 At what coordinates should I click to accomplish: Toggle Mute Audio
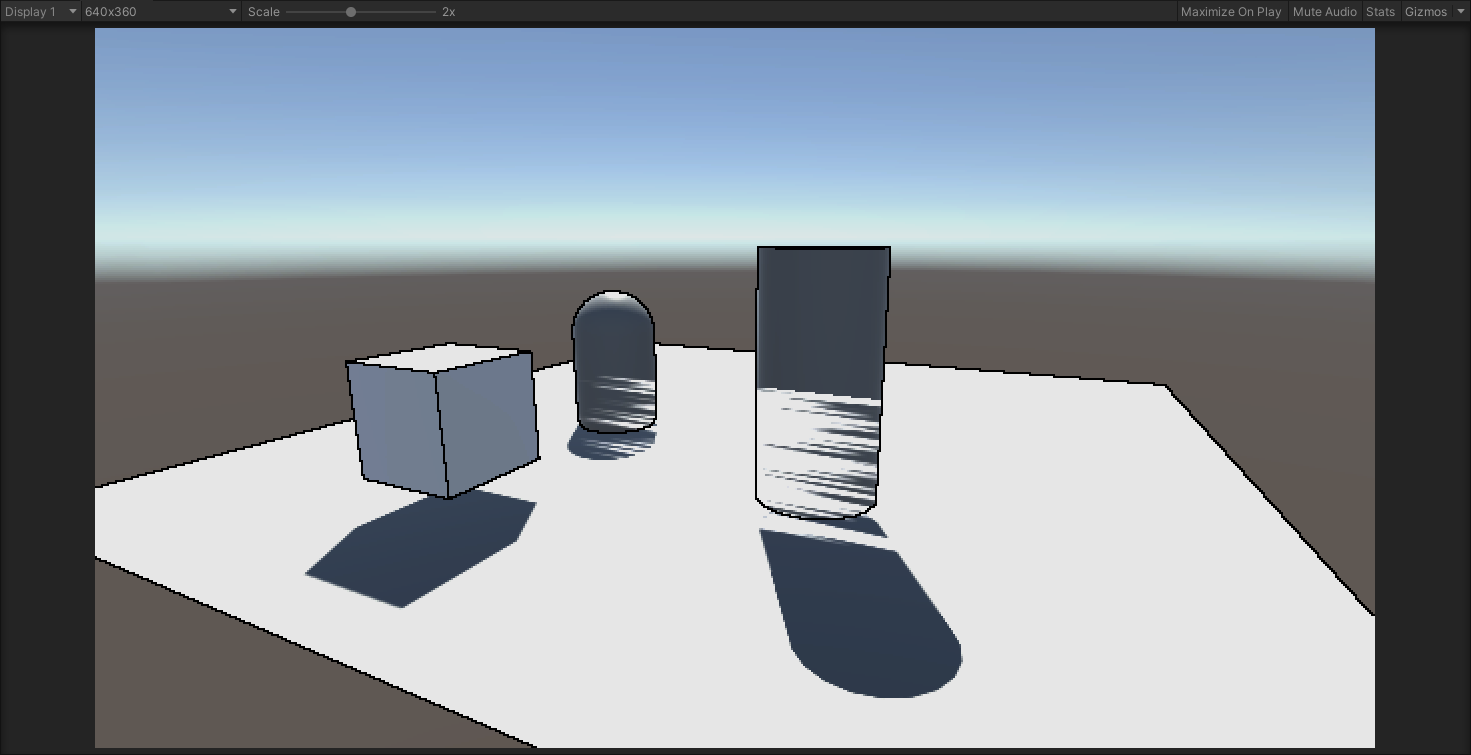point(1324,12)
